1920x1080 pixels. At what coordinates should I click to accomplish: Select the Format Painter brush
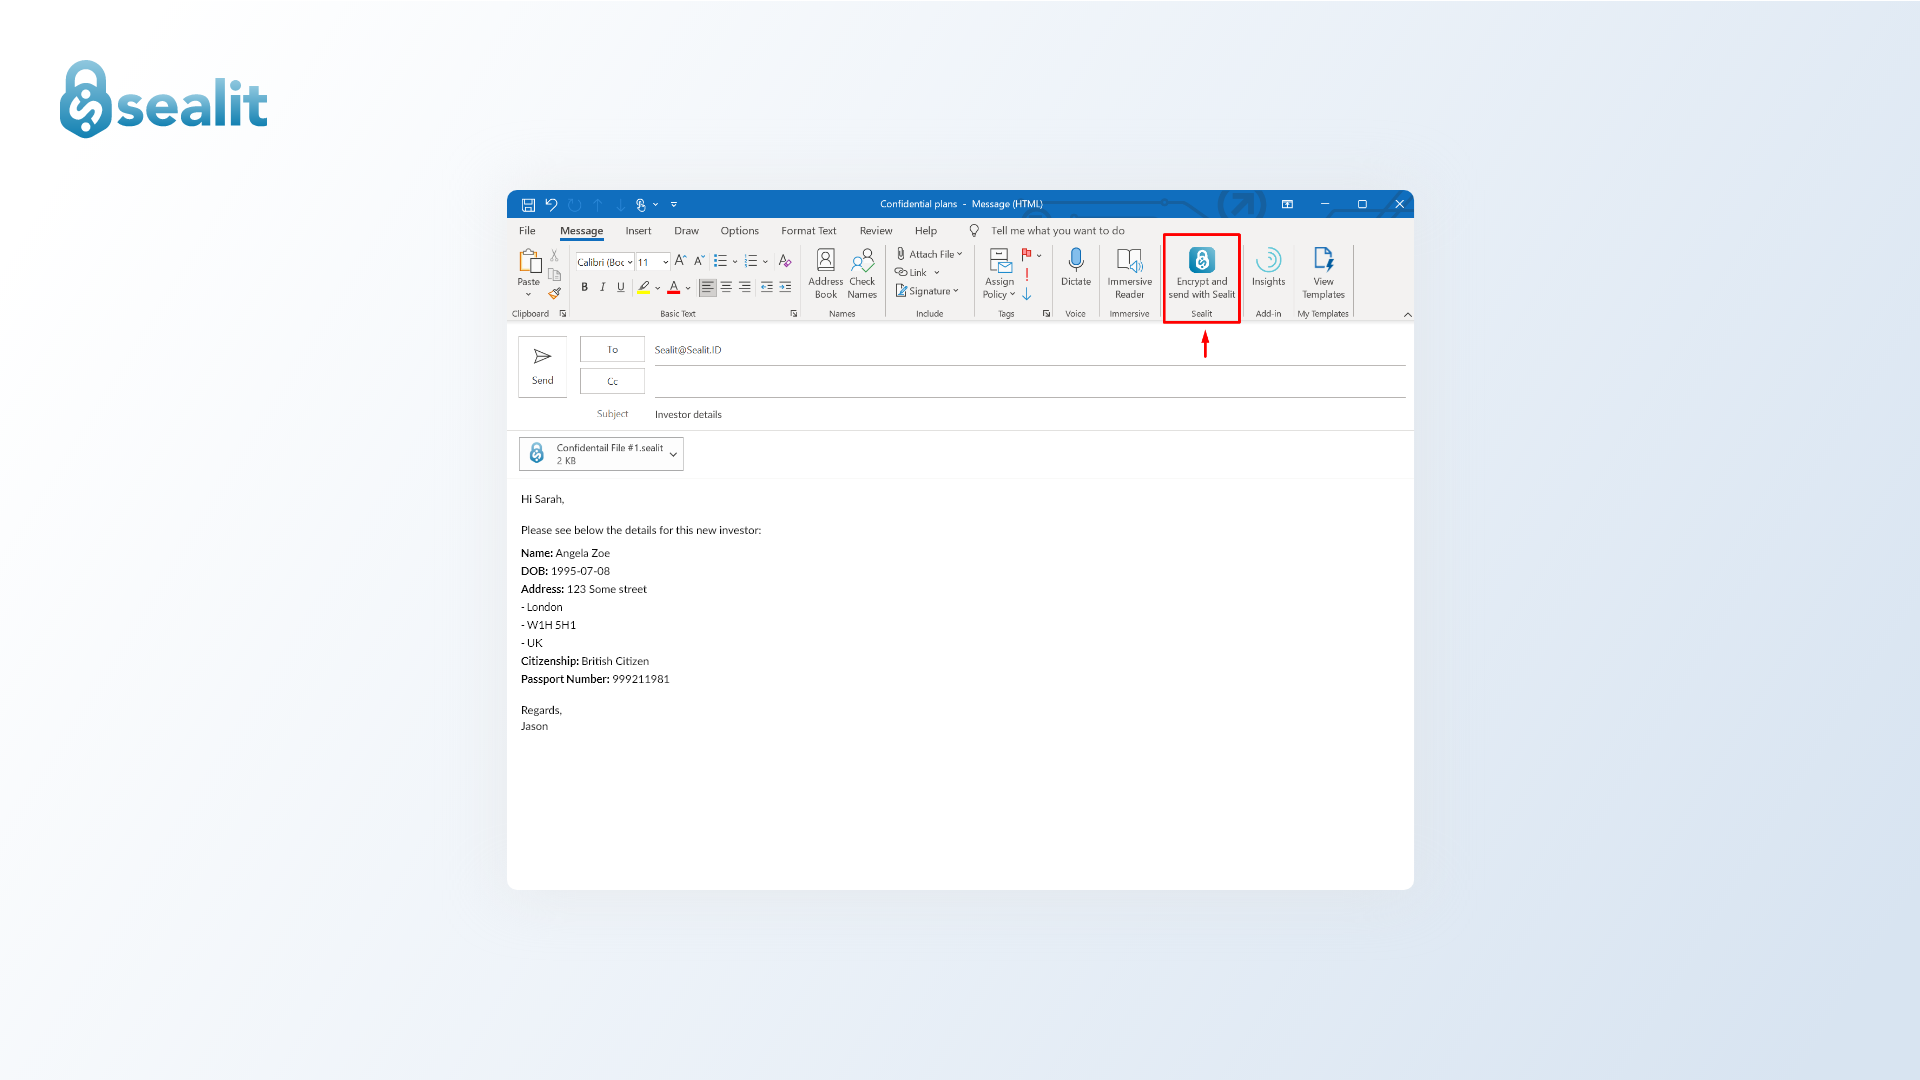555,293
